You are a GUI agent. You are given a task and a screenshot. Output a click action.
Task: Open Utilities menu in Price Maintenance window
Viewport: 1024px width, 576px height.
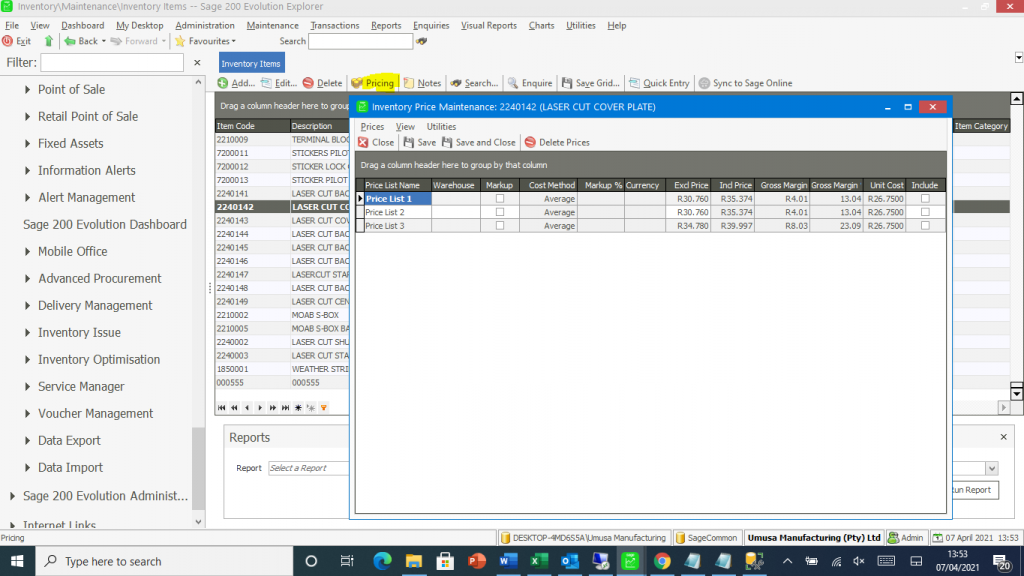pyautogui.click(x=441, y=127)
